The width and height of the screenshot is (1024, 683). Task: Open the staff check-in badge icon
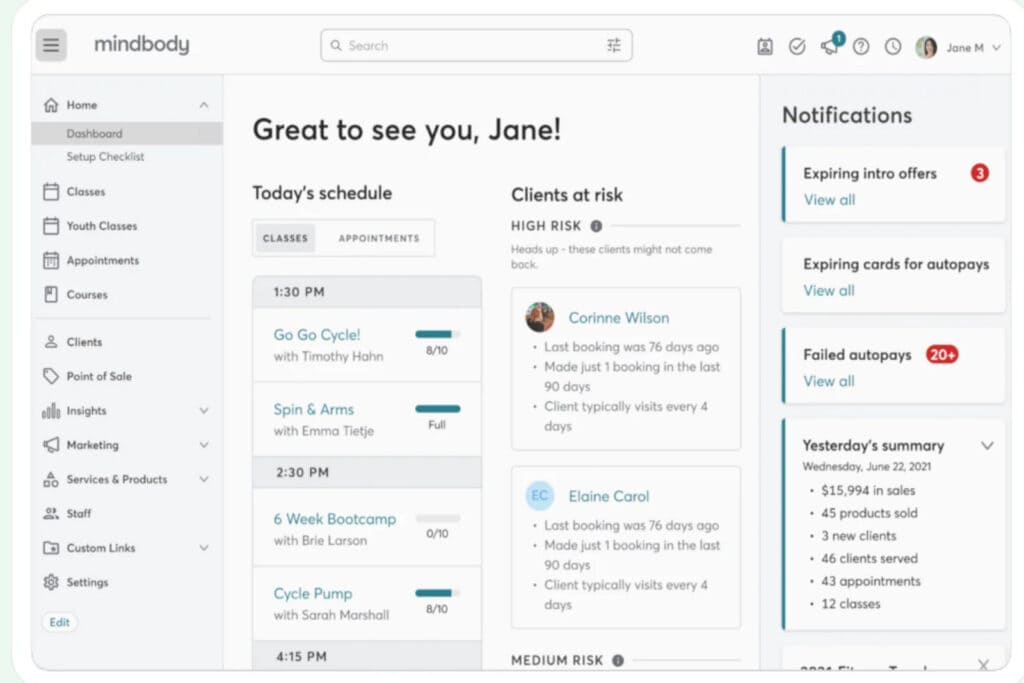[765, 46]
